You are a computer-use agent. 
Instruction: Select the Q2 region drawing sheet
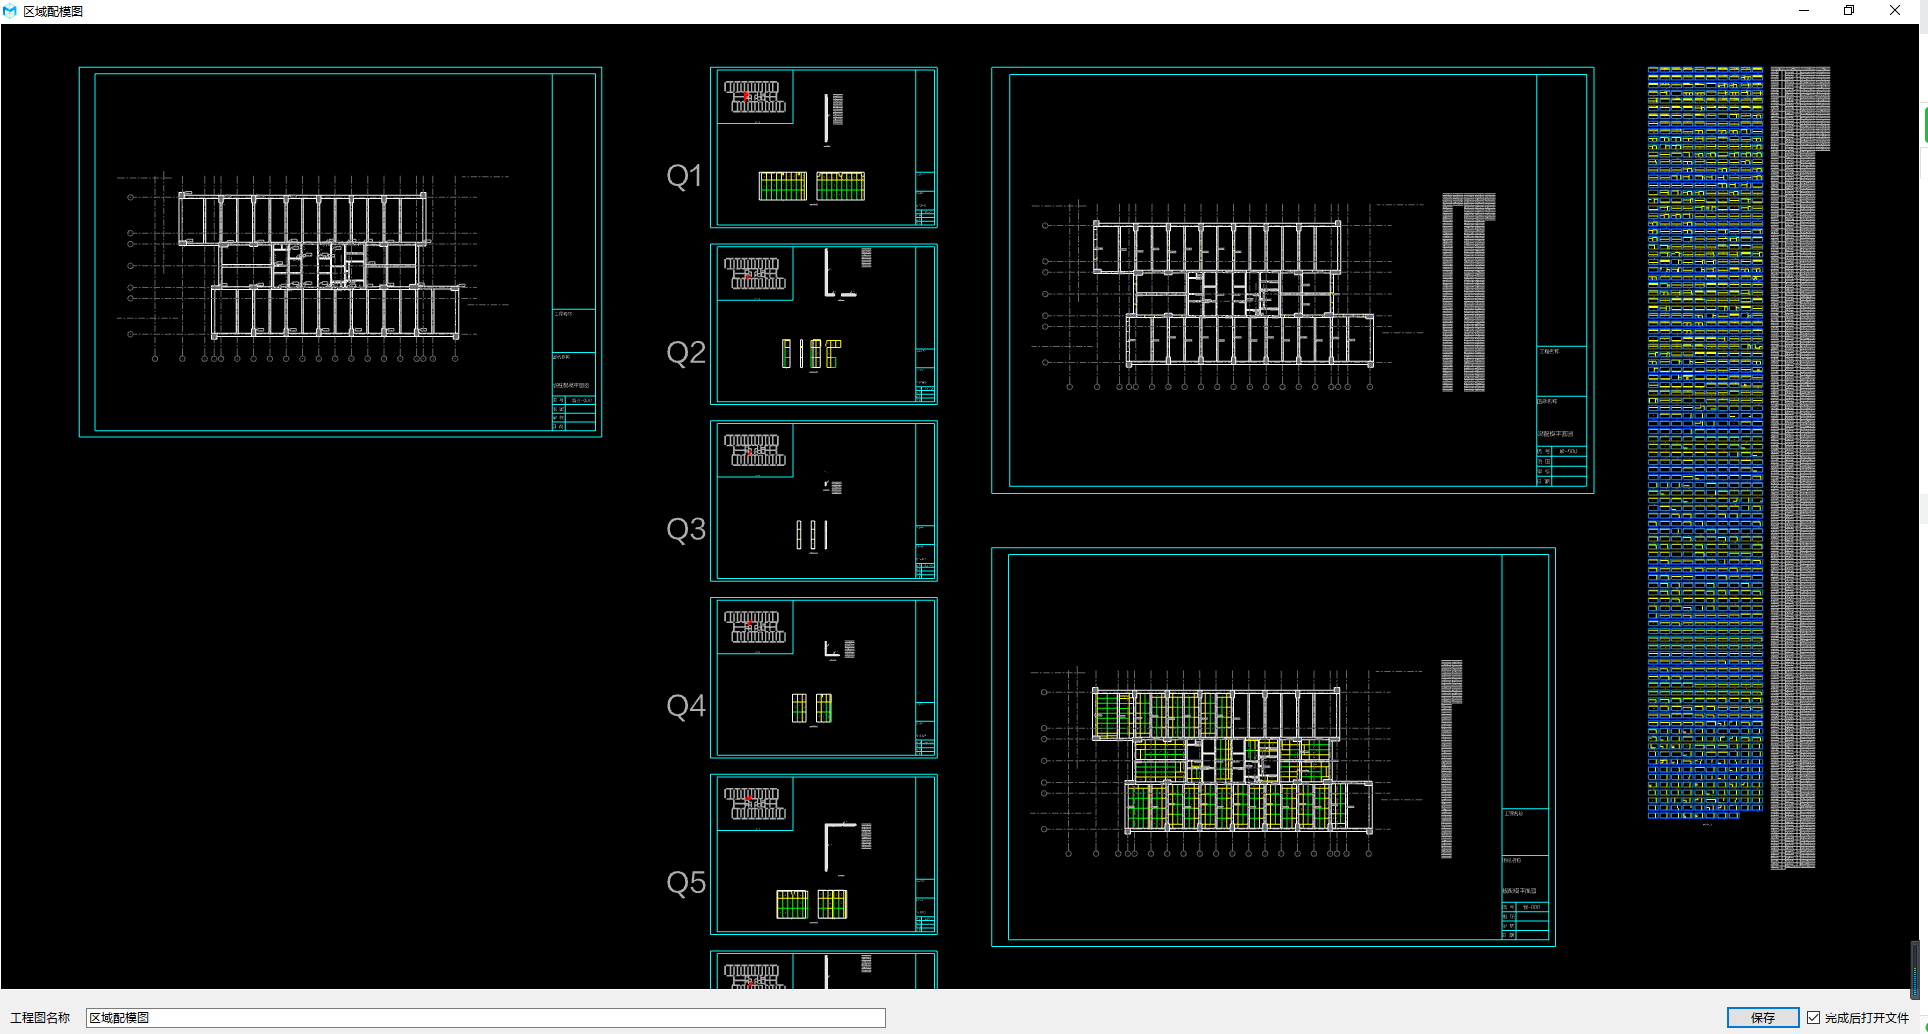(824, 324)
